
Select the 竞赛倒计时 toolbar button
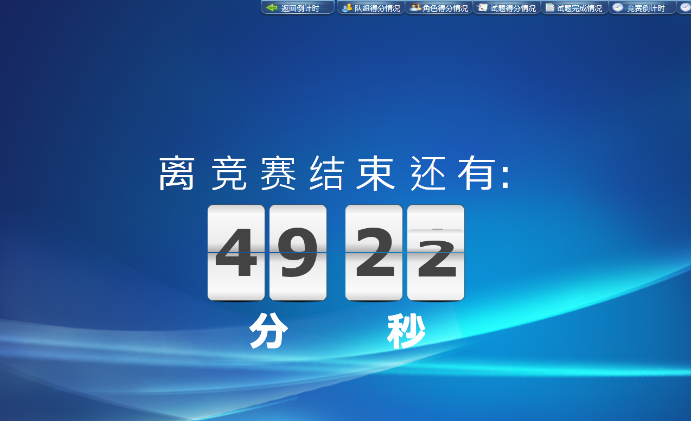point(645,8)
